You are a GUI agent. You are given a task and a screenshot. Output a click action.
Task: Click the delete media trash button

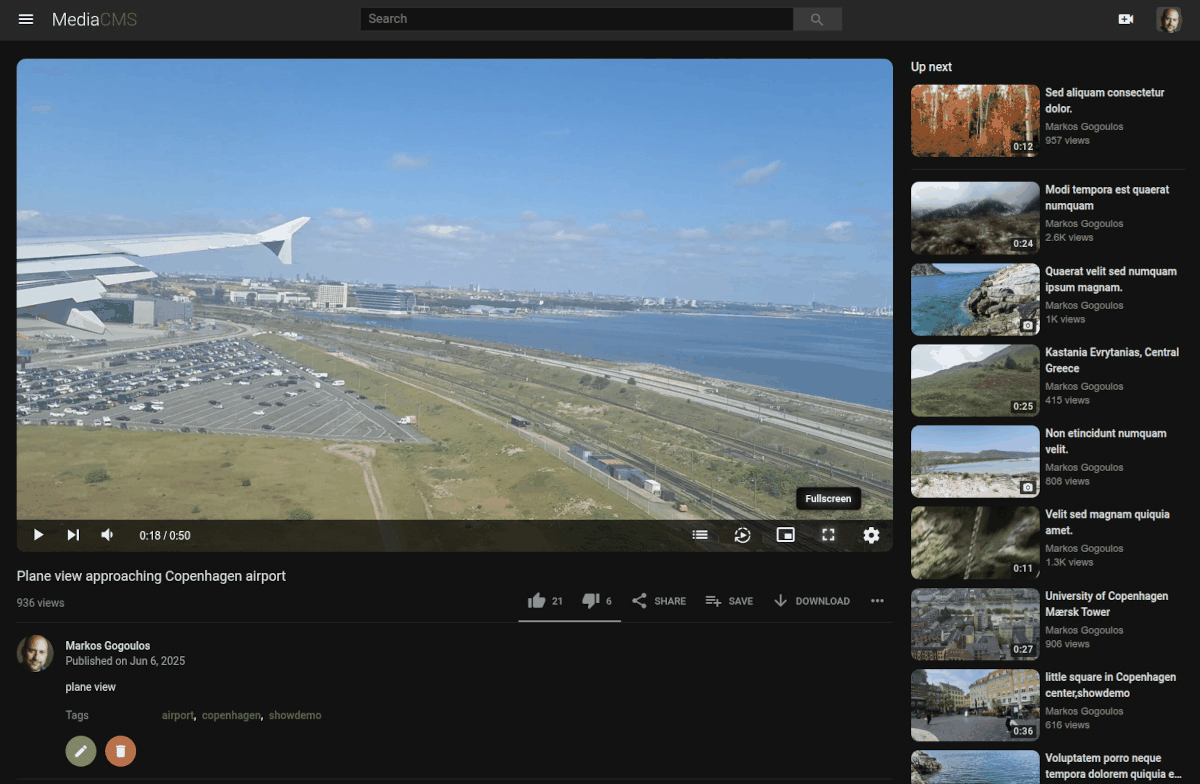click(x=120, y=750)
